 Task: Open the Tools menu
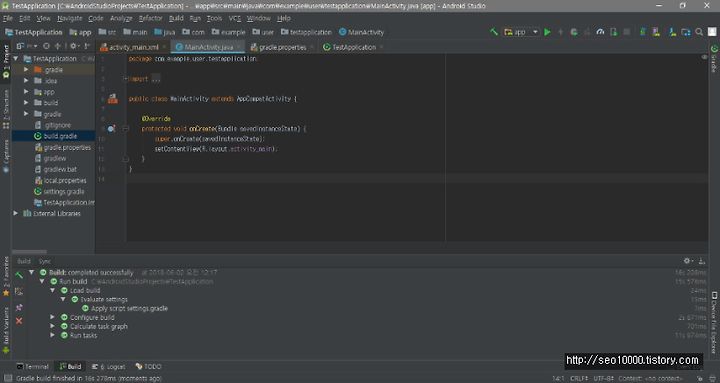tap(214, 18)
